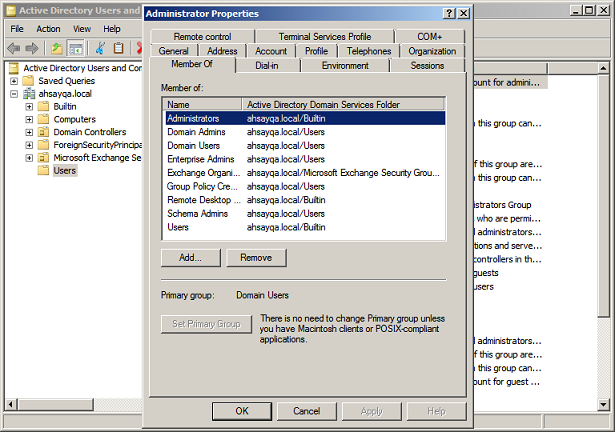The image size is (615, 432).
Task: Toggle the Show/Hide Console Tree icon
Action: click(76, 48)
